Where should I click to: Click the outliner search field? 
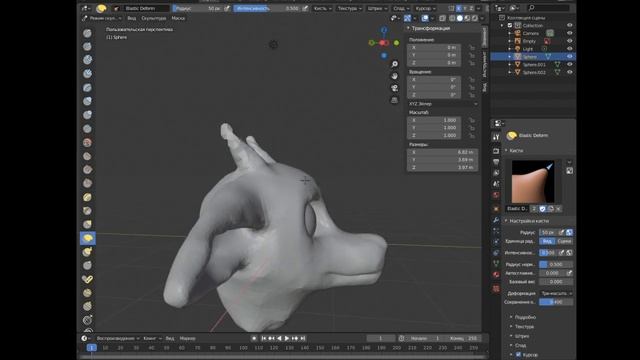(x=548, y=8)
